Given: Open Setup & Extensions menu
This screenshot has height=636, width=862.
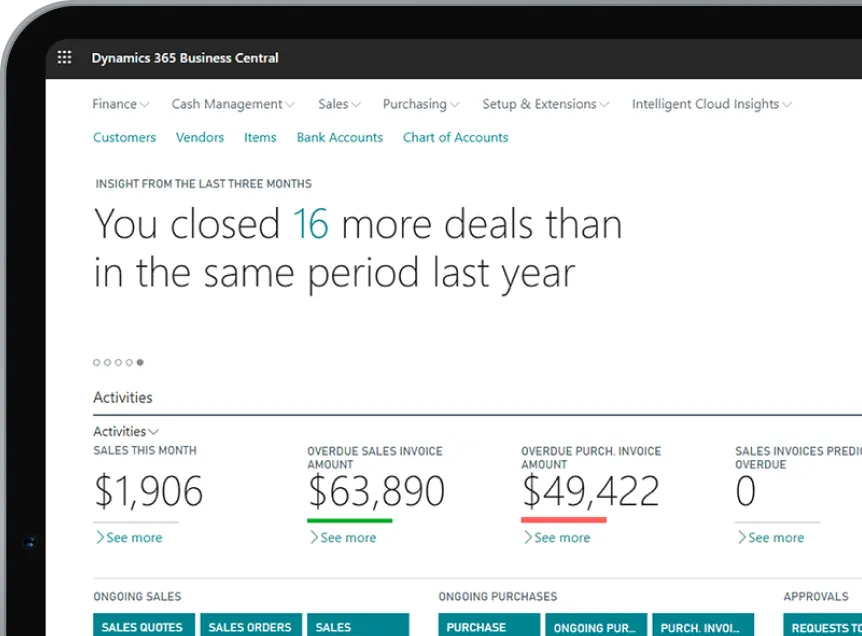Looking at the screenshot, I should pos(545,104).
